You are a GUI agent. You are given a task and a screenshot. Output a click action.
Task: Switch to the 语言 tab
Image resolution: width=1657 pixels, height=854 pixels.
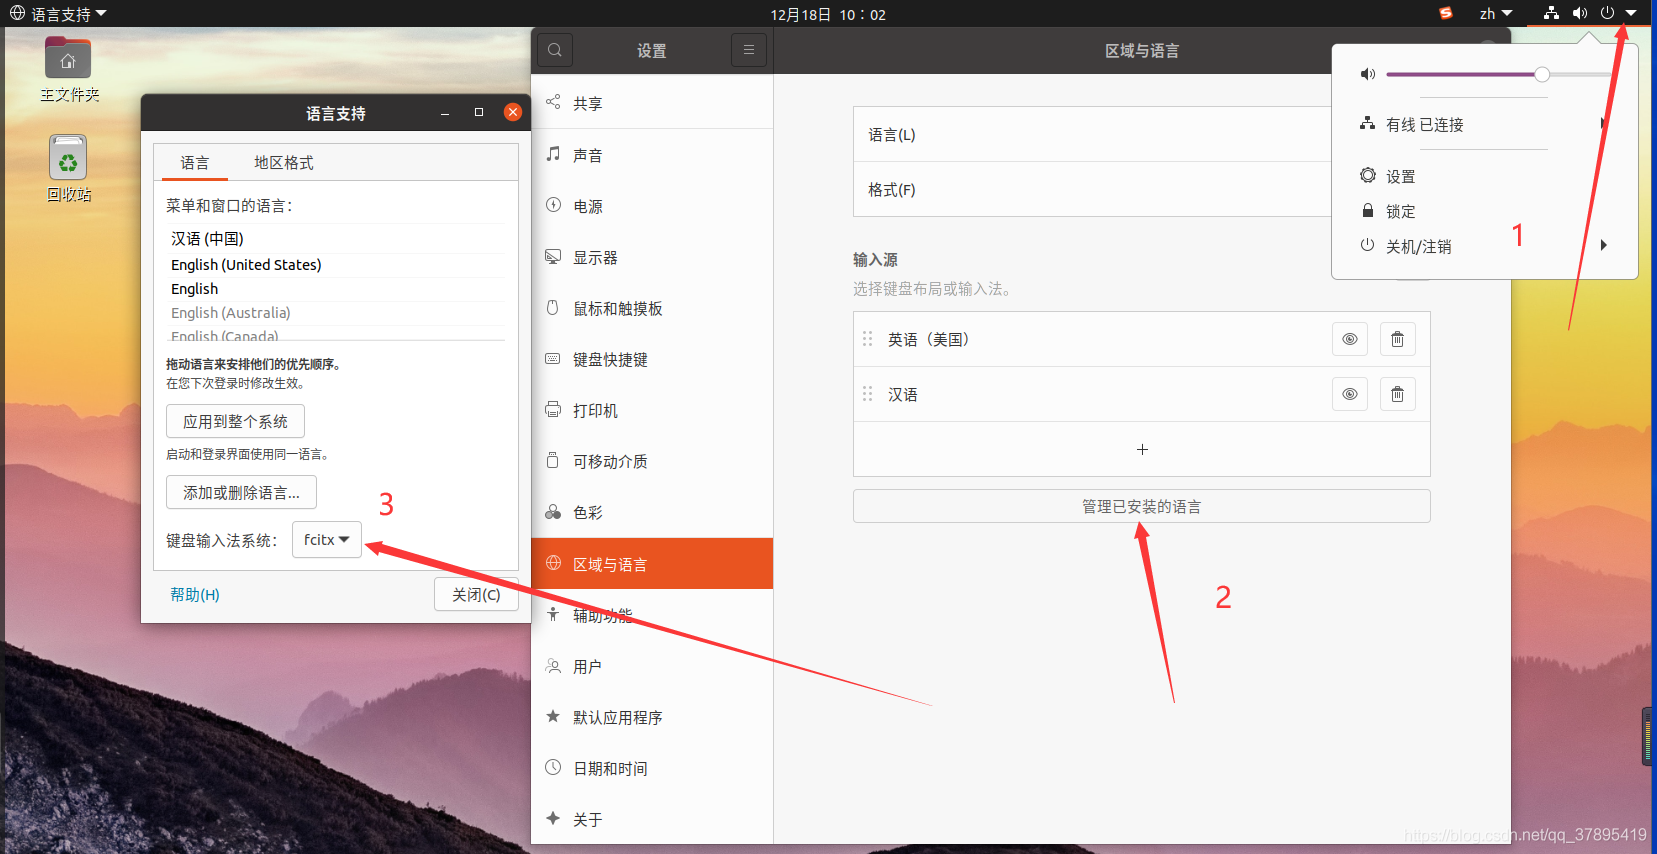point(195,162)
